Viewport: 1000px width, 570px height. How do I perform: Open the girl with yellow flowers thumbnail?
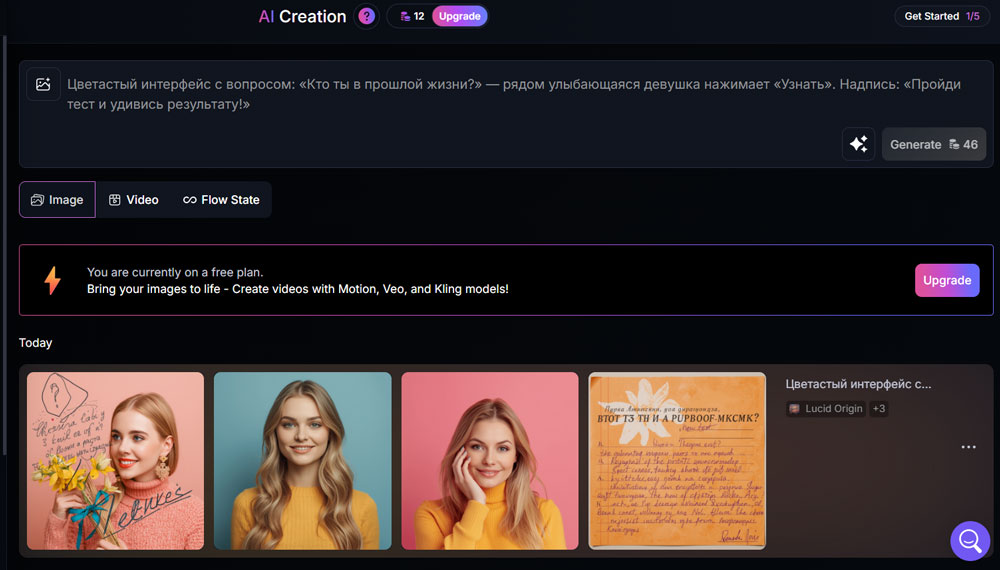115,461
